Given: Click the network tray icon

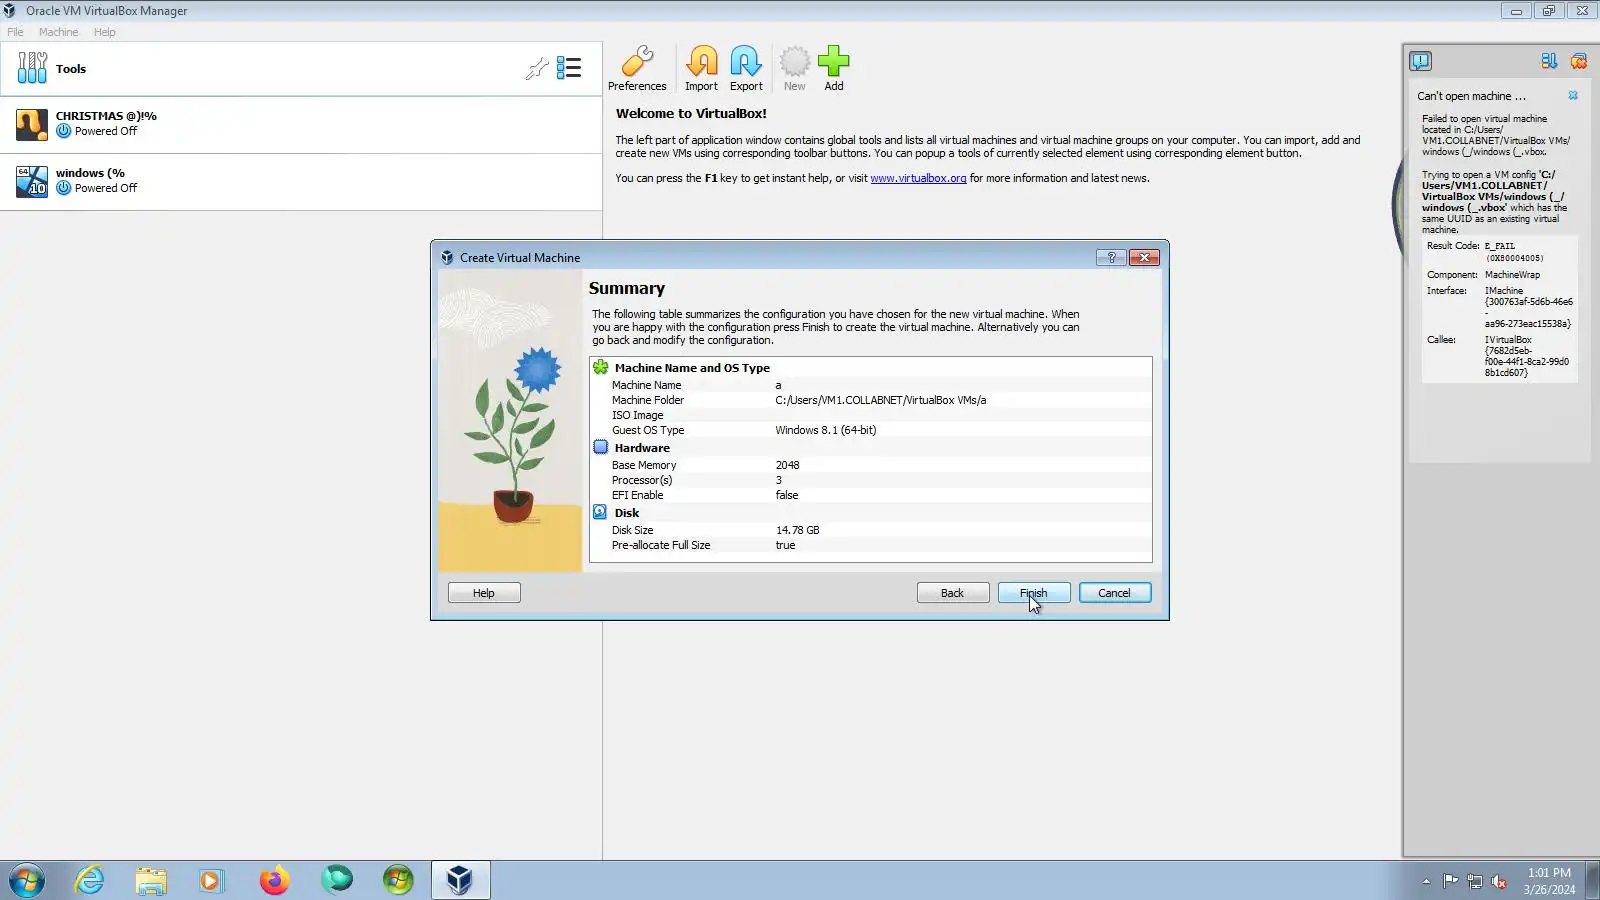Looking at the screenshot, I should (x=1475, y=882).
